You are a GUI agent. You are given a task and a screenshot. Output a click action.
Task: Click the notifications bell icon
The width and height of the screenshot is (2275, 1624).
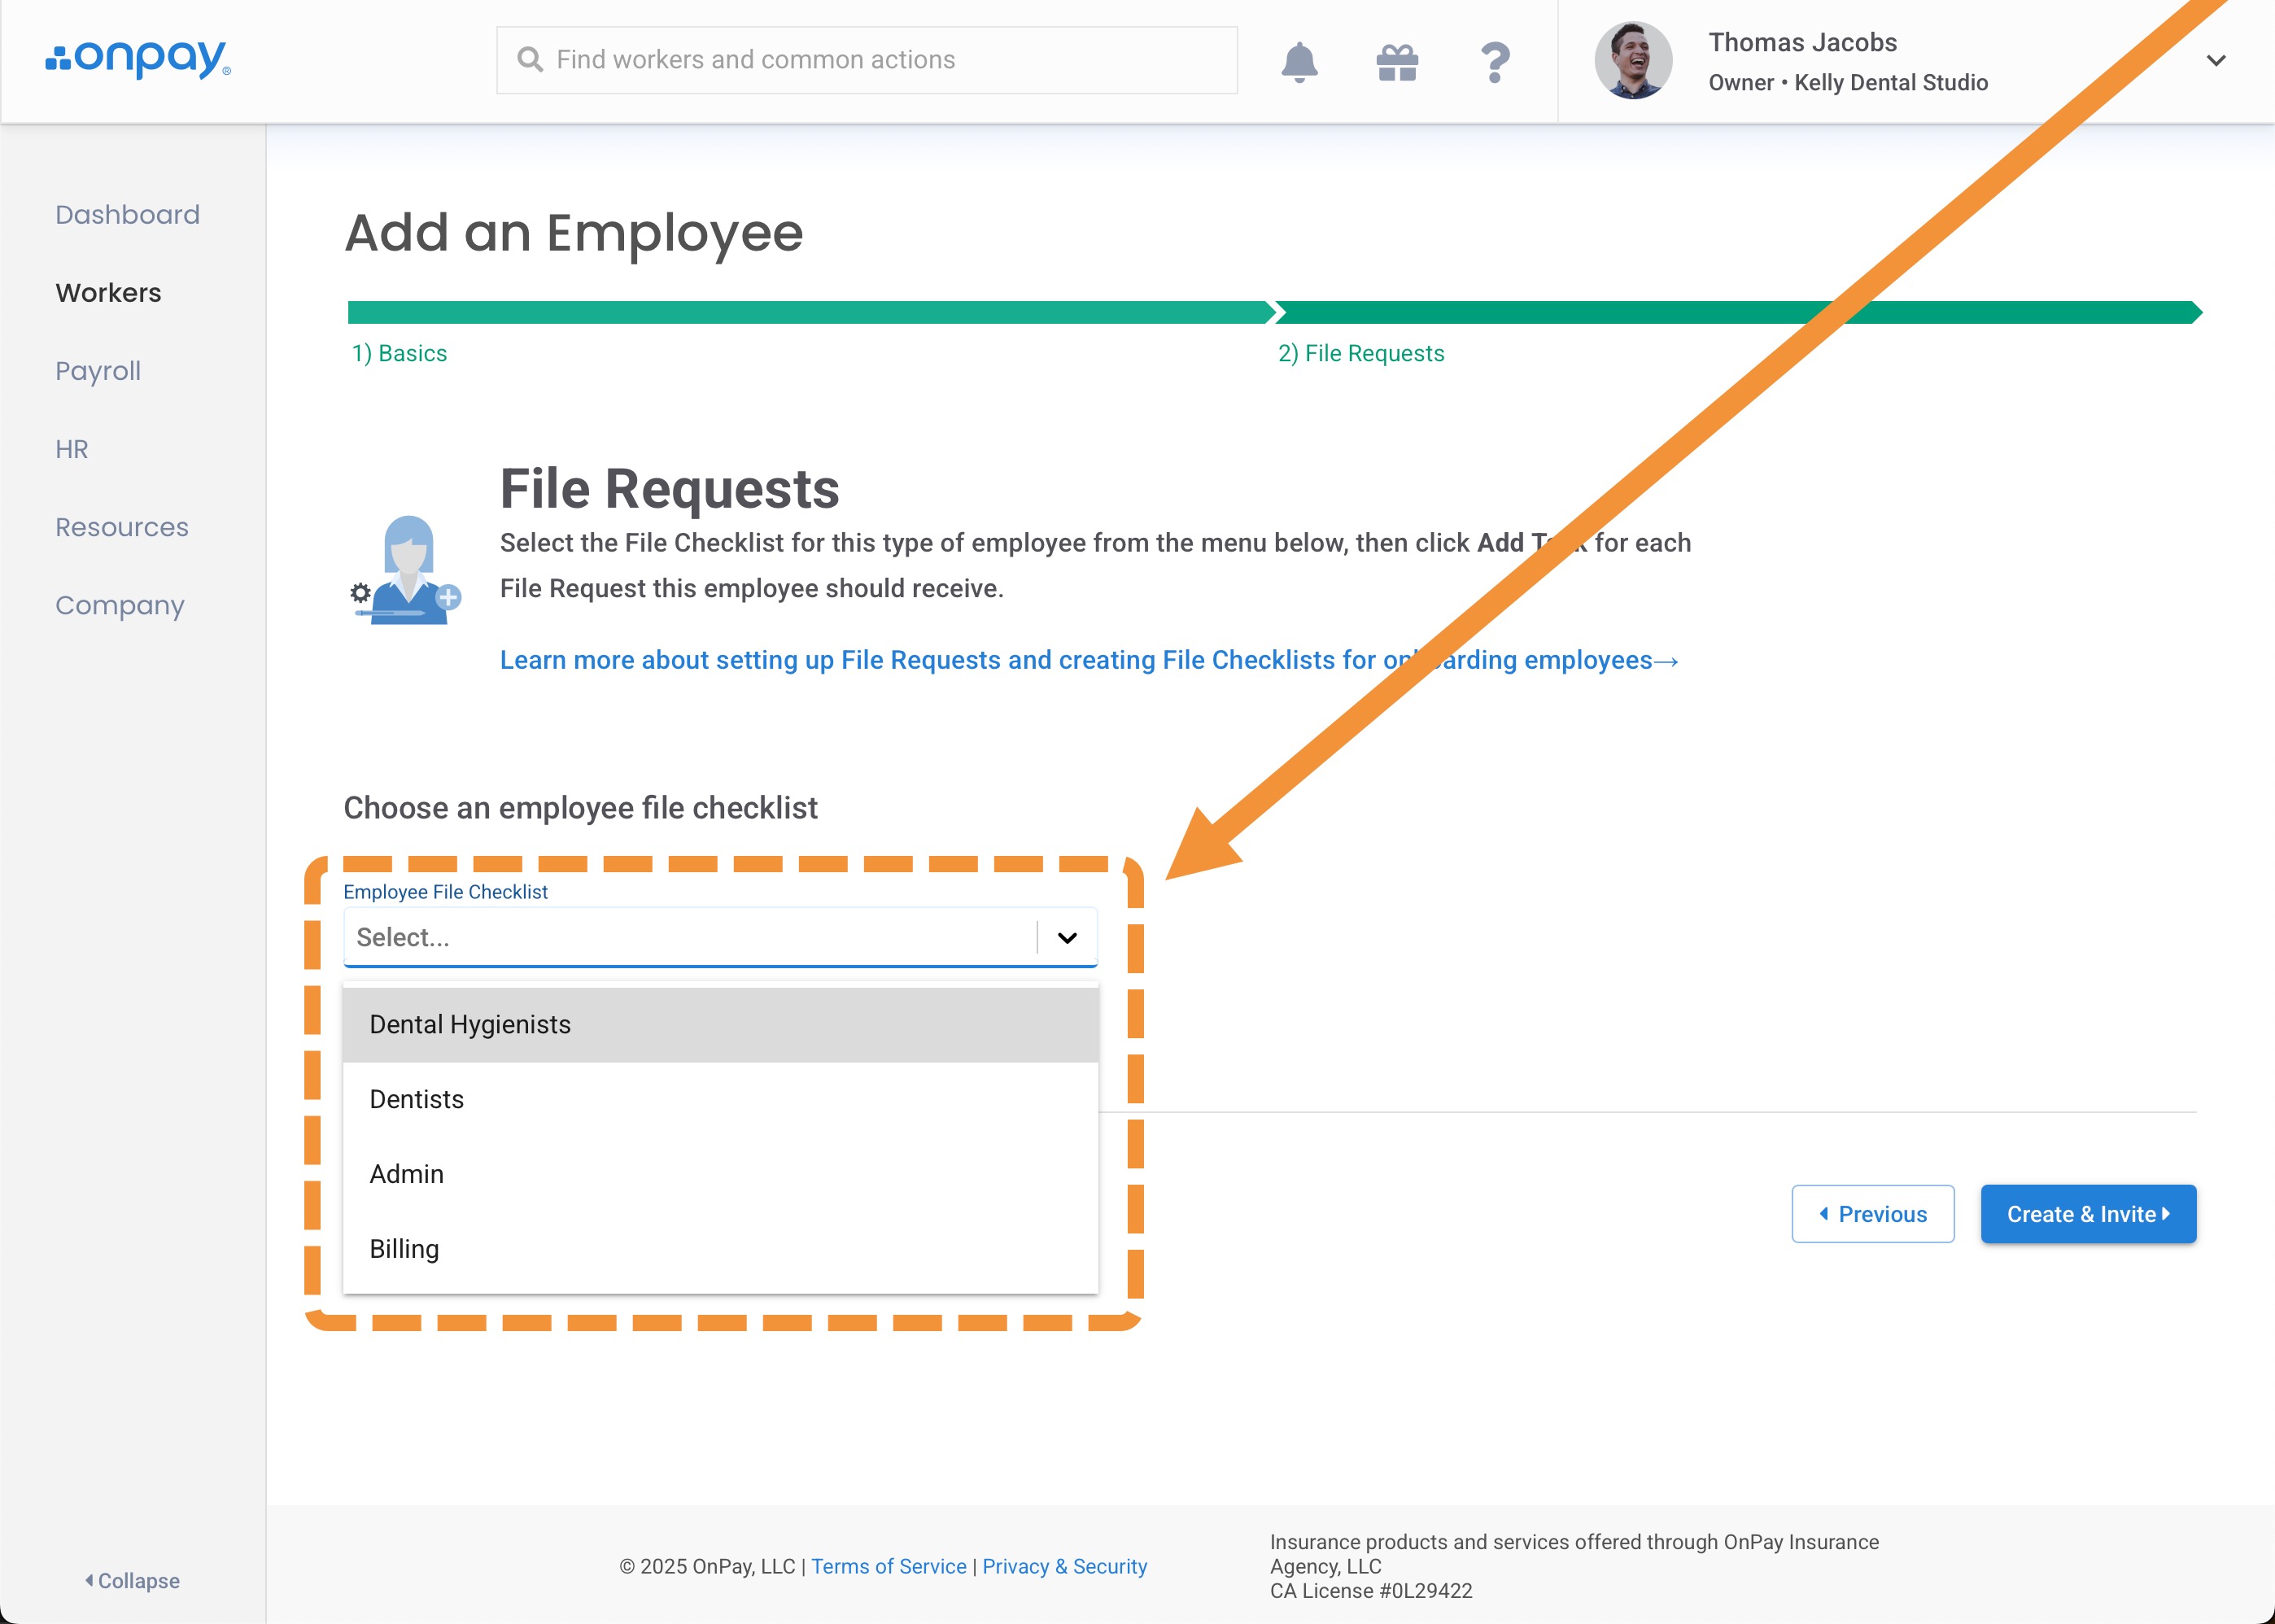1299,62
